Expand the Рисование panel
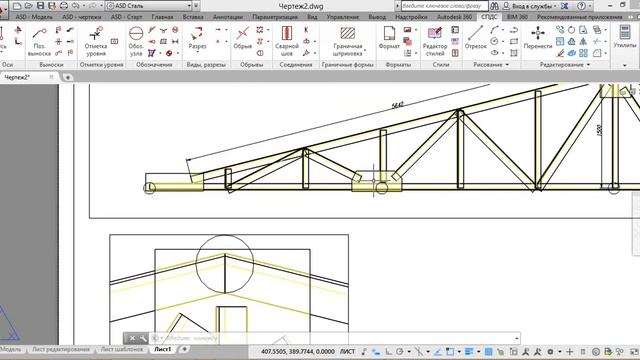The width and height of the screenshot is (640, 360). [507, 64]
